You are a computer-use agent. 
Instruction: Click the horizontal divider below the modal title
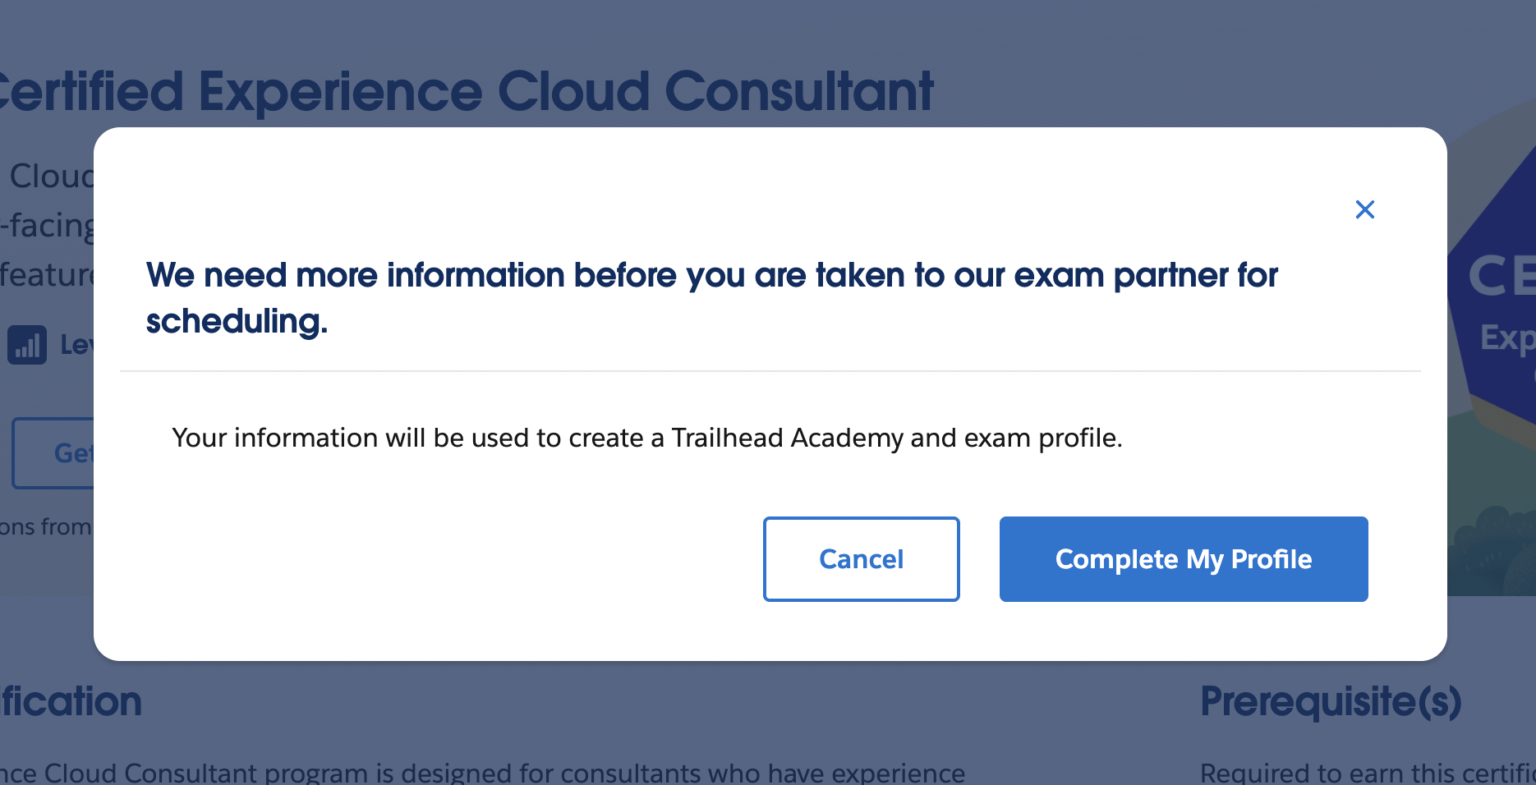tap(770, 371)
